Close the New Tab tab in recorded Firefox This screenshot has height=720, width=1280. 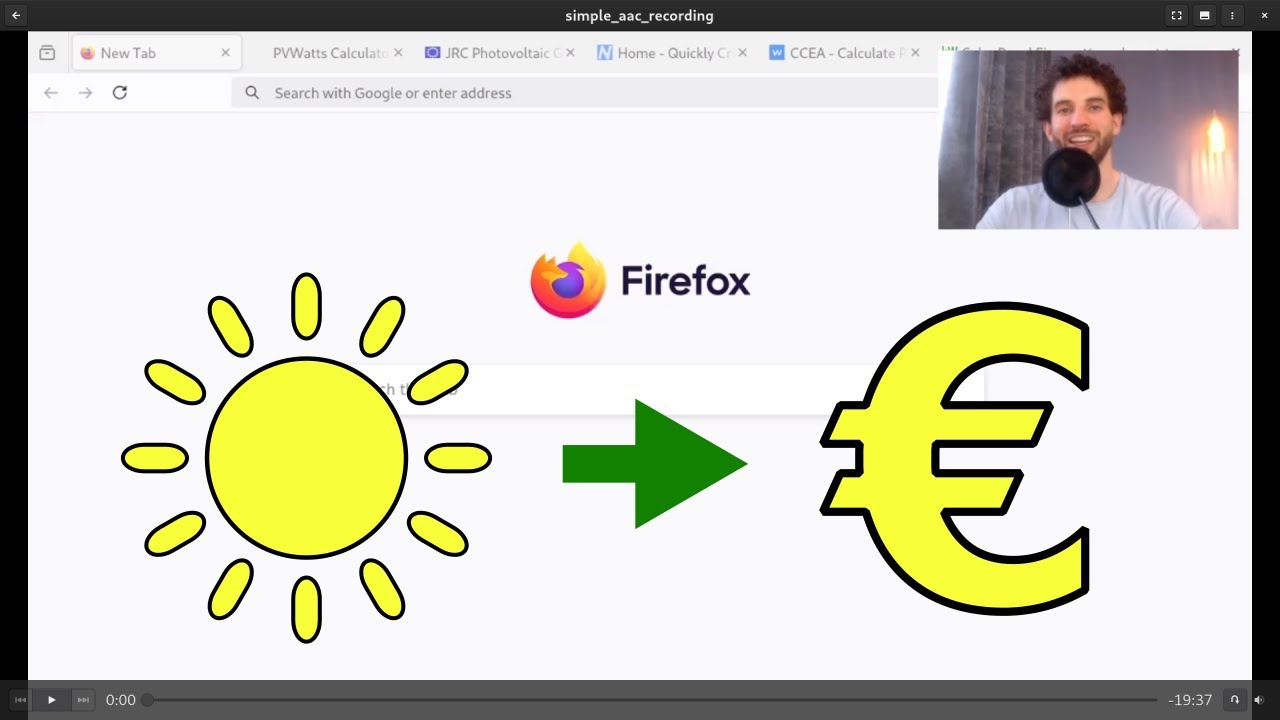point(225,53)
